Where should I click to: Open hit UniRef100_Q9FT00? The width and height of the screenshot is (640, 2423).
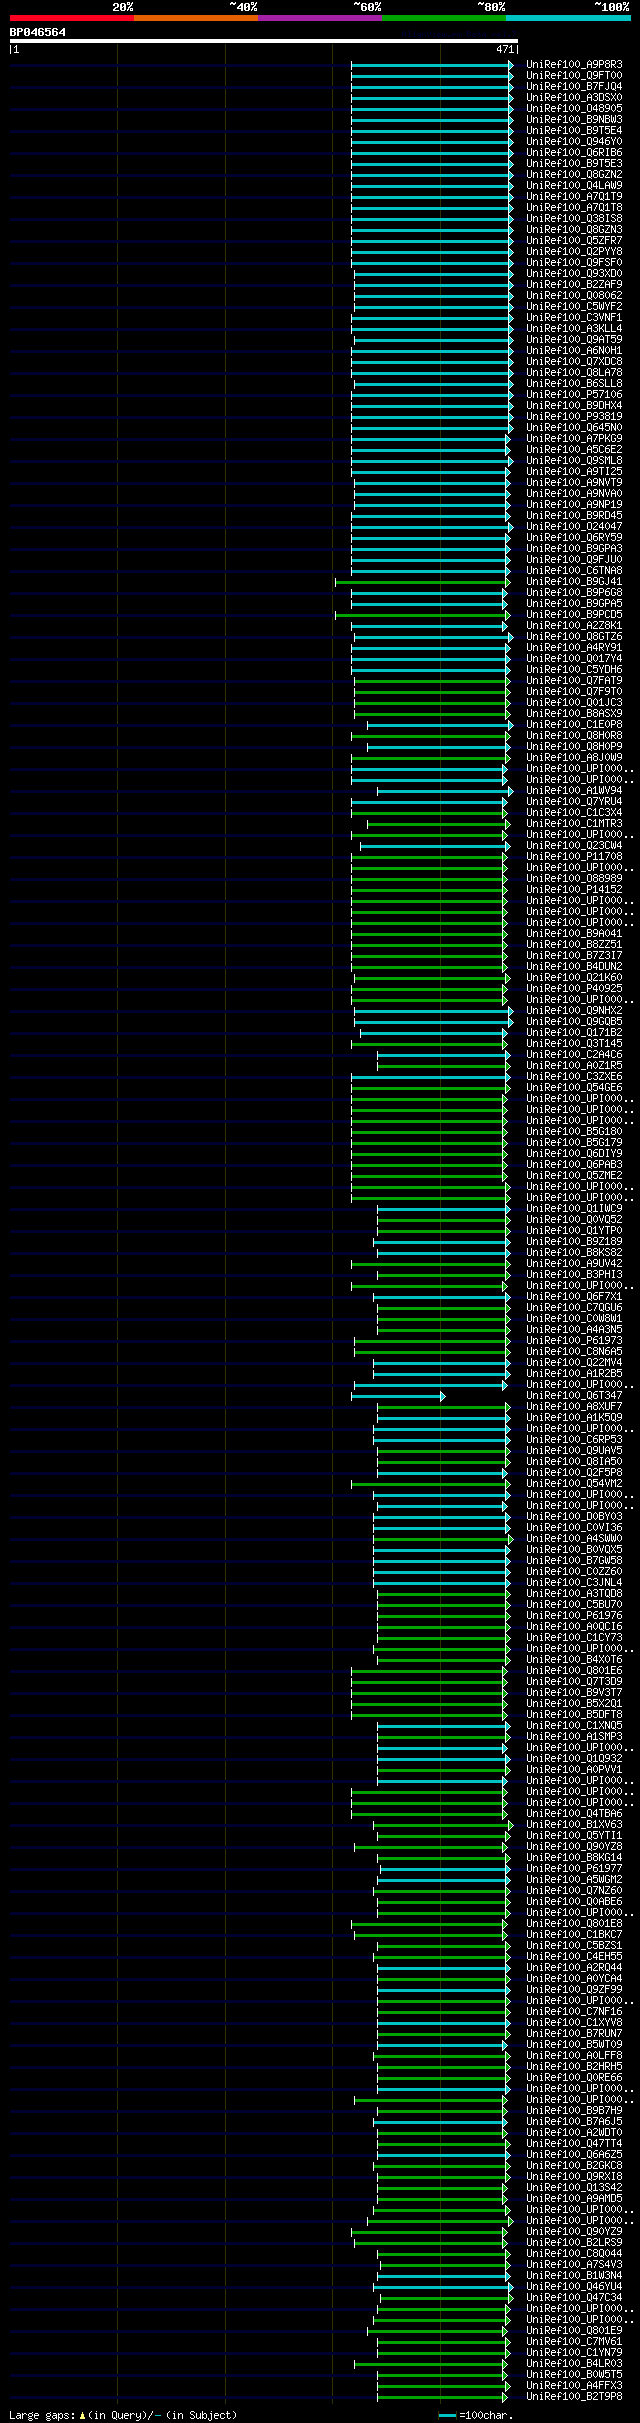[574, 76]
